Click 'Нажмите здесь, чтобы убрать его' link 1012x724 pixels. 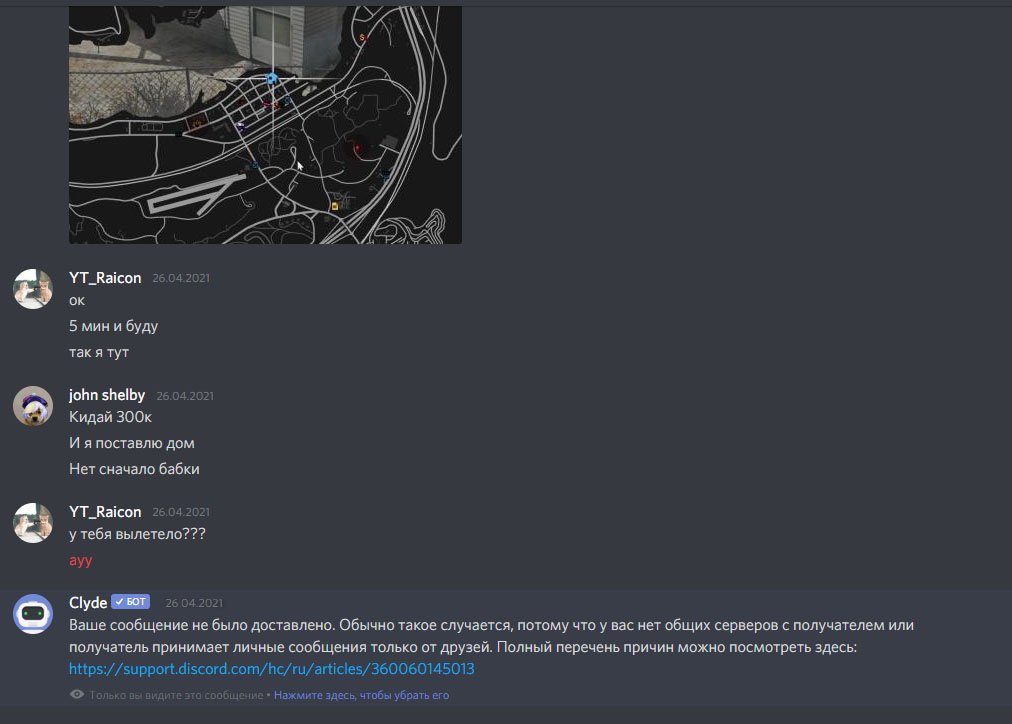click(x=361, y=695)
